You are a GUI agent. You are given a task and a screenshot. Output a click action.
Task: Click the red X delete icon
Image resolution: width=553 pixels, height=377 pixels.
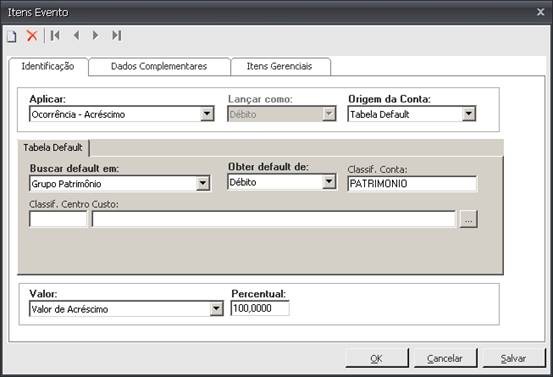click(32, 36)
